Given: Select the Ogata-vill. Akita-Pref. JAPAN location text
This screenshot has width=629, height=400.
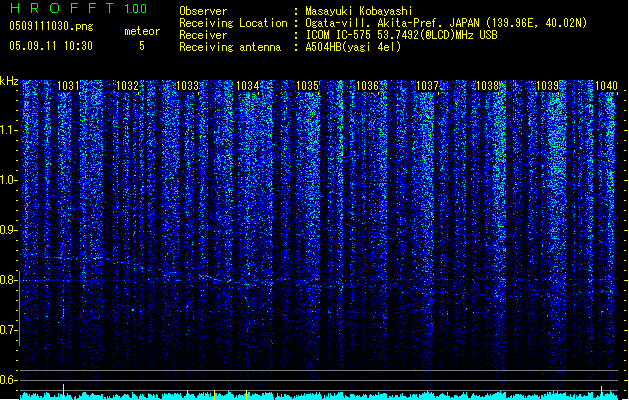Looking at the screenshot, I should coord(446,23).
